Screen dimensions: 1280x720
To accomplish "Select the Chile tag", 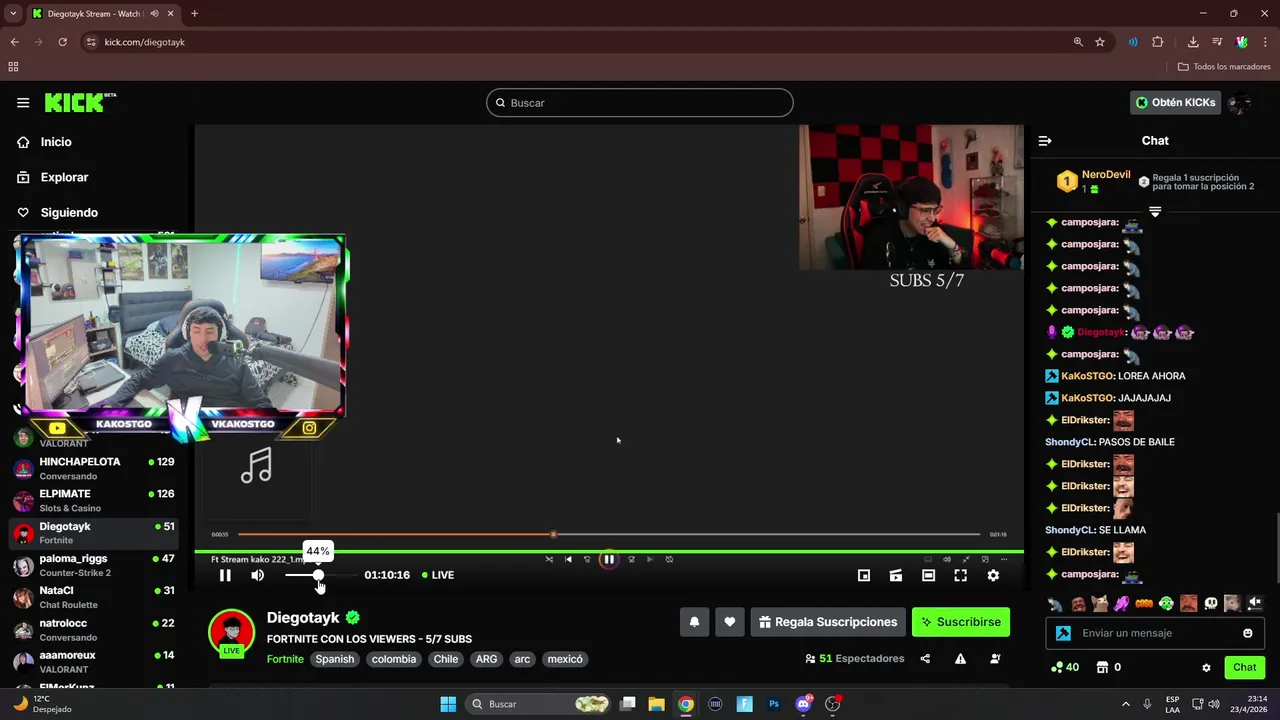I will coord(446,659).
